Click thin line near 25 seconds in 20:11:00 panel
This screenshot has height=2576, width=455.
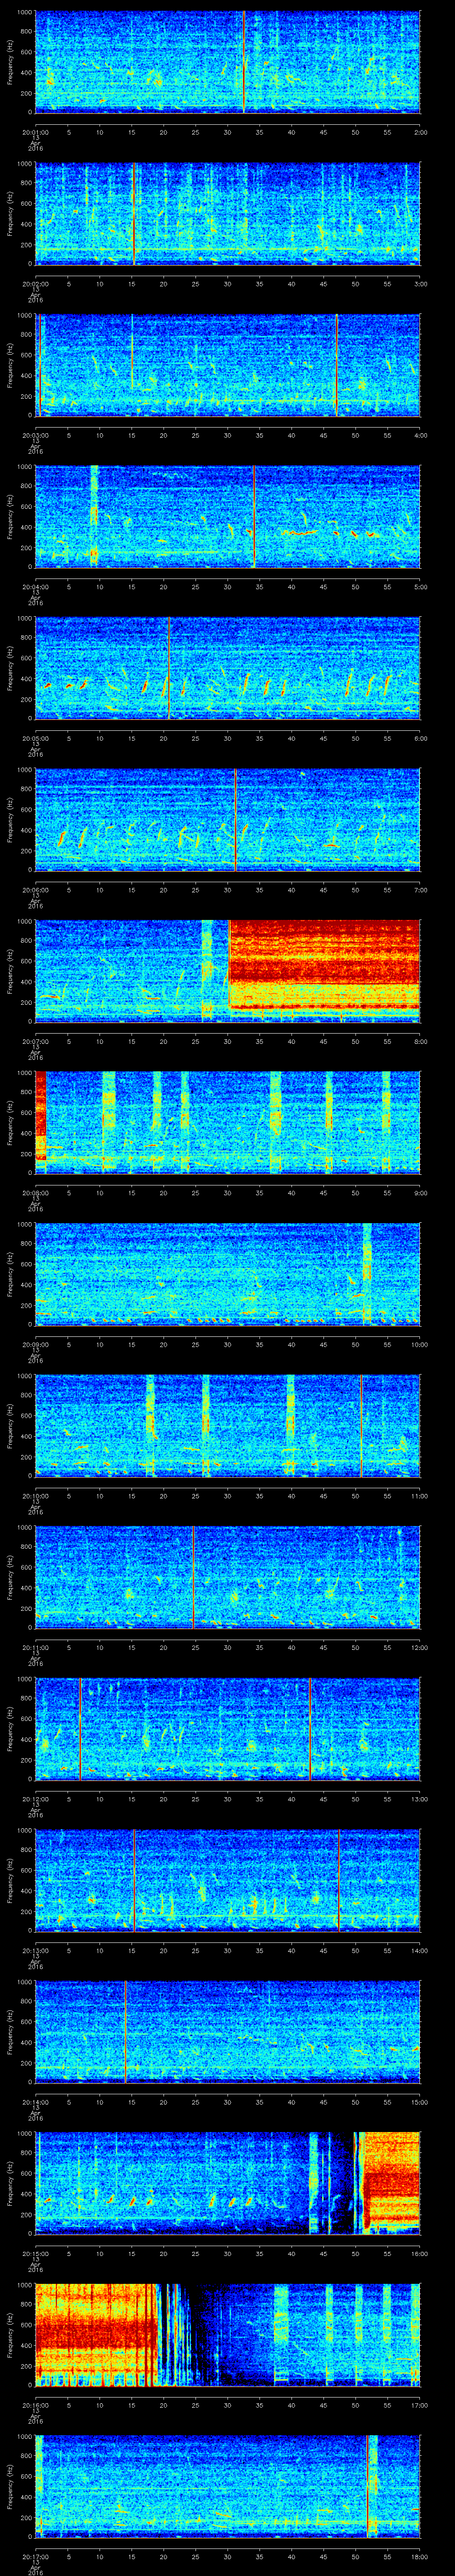pos(193,1576)
